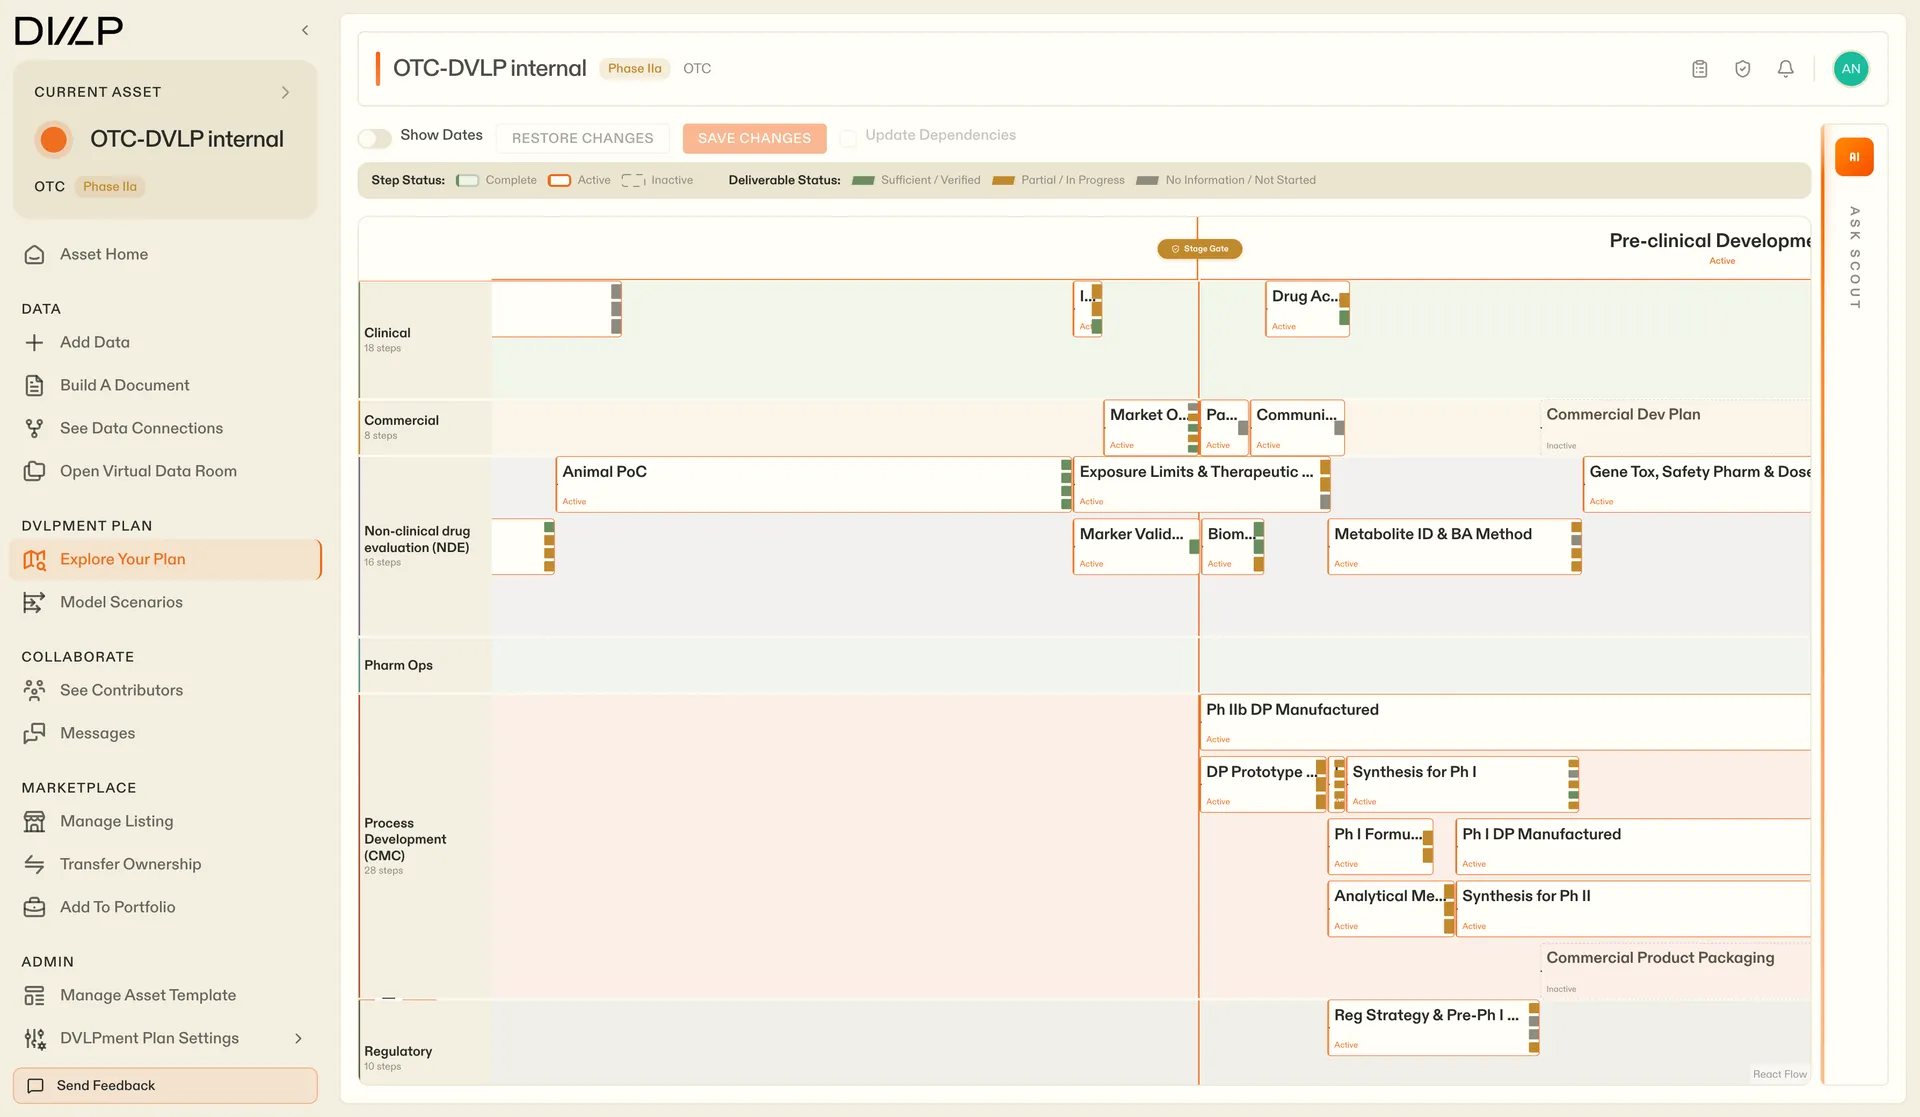Open the Metabolite ID & BA Method step
Viewport: 1920px width, 1117px height.
point(1455,547)
